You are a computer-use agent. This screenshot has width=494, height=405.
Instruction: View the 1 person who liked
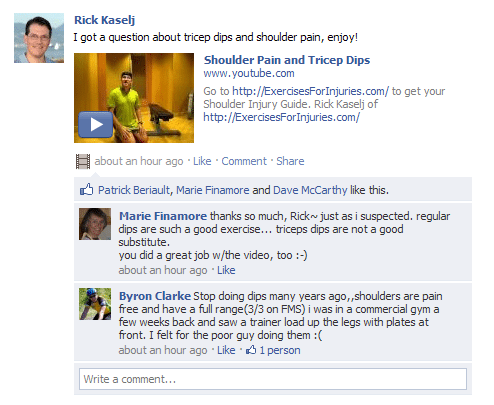280,350
